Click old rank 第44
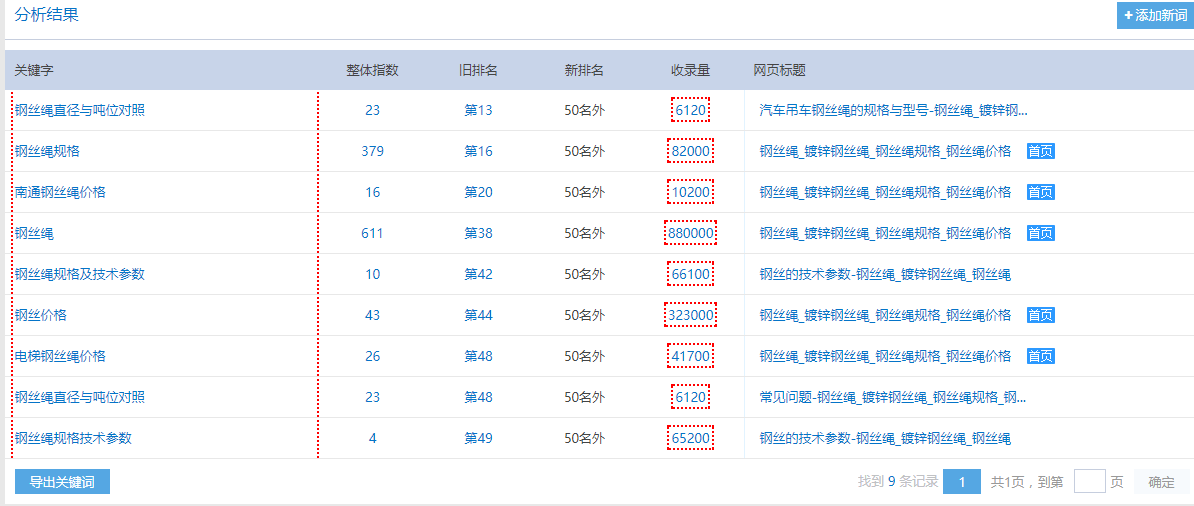The height and width of the screenshot is (506, 1194). [x=478, y=315]
